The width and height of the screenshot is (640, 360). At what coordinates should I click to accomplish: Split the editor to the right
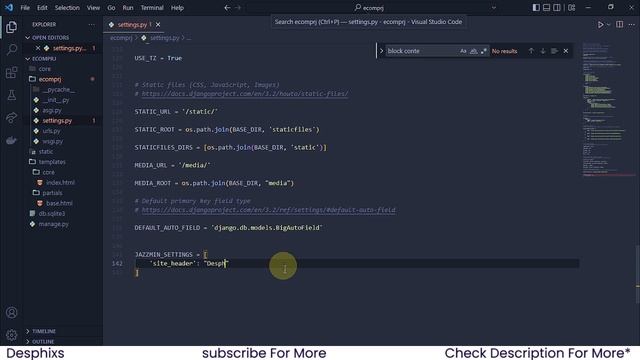[620, 24]
